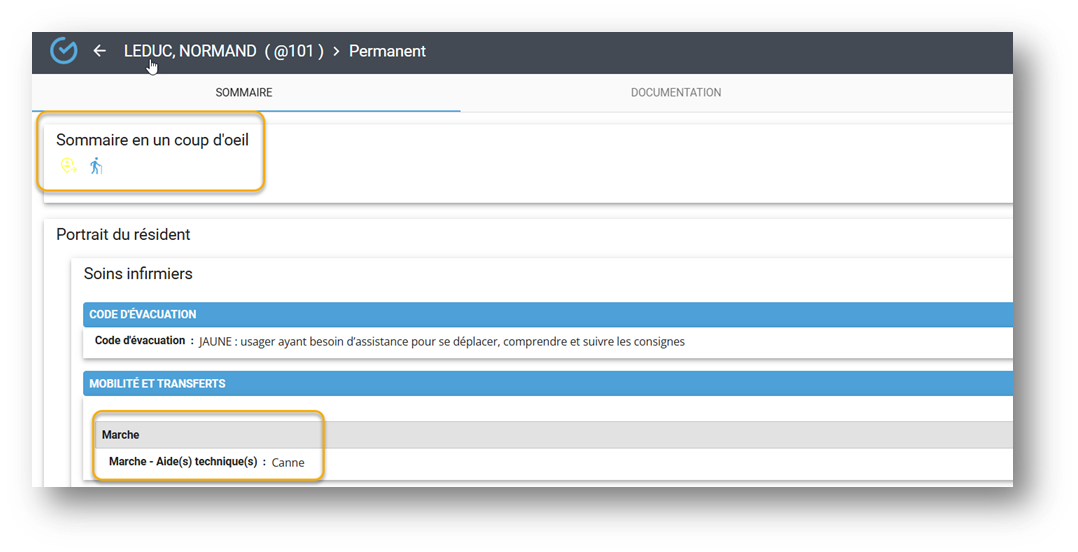Click the blue walking-with-cane icon
The height and width of the screenshot is (552, 1078).
tap(96, 166)
